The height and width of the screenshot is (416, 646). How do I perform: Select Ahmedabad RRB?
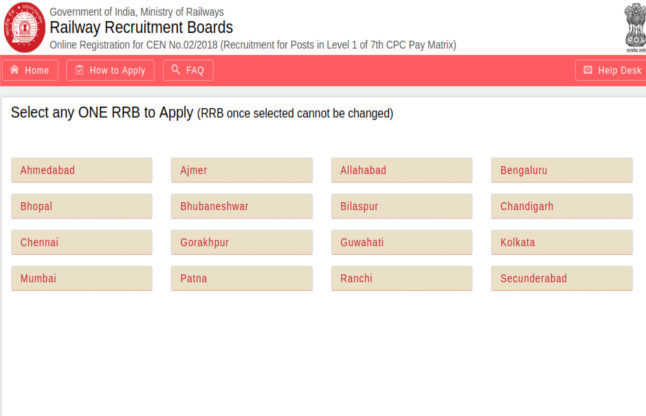click(x=81, y=170)
